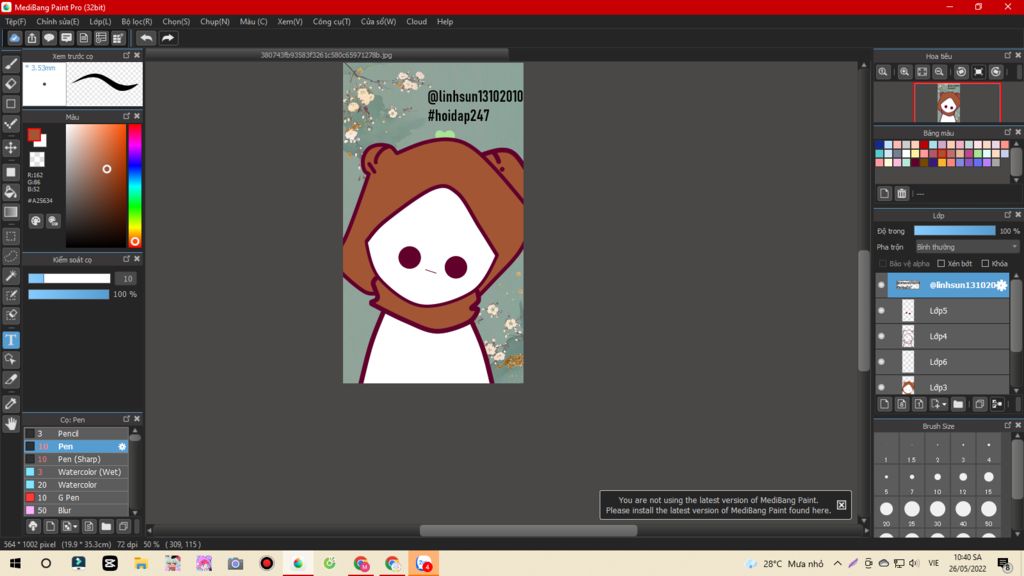Hide the @linhsun131020 text layer

(882, 285)
